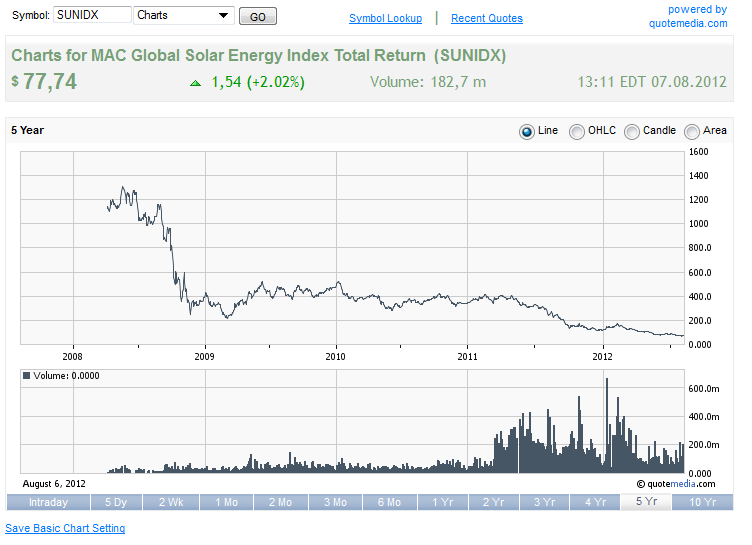Select the Intraday time range tab
This screenshot has width=752, height=545.
tap(48, 502)
